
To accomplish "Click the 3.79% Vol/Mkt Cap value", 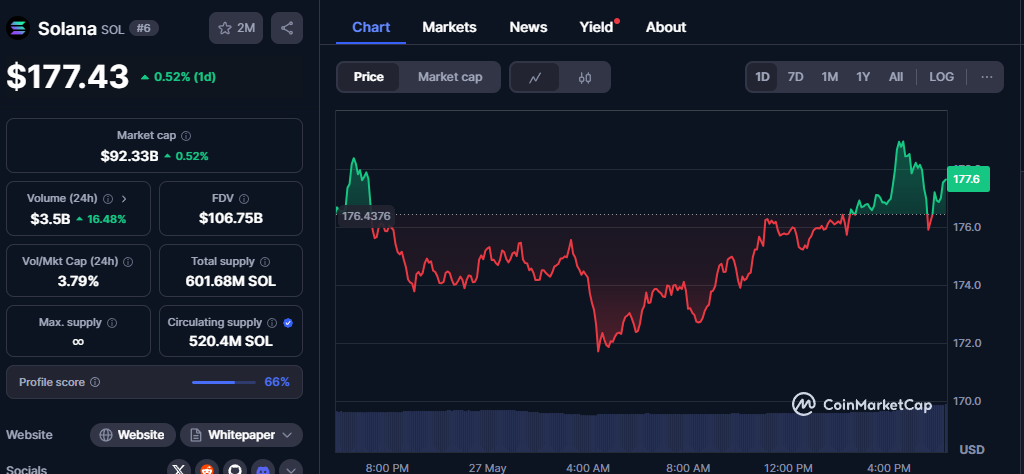I will pos(78,281).
